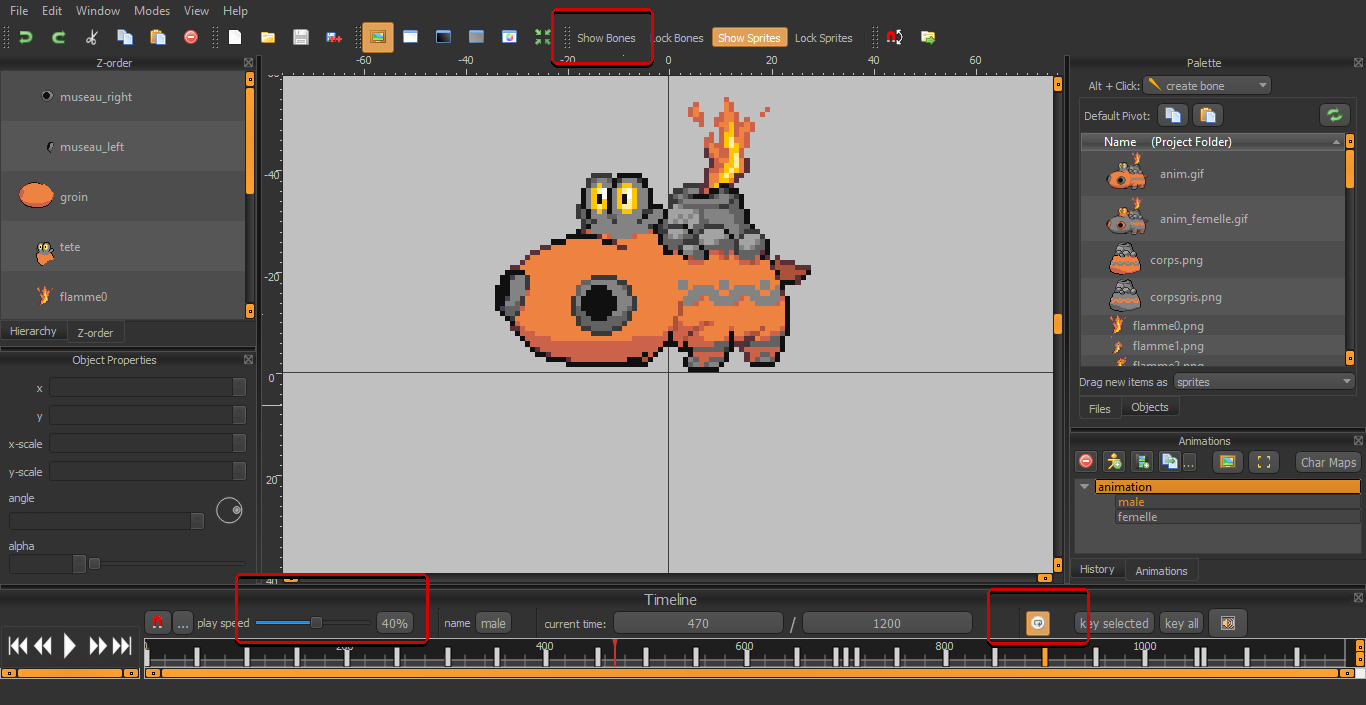Click the Cut scissors icon

point(92,37)
